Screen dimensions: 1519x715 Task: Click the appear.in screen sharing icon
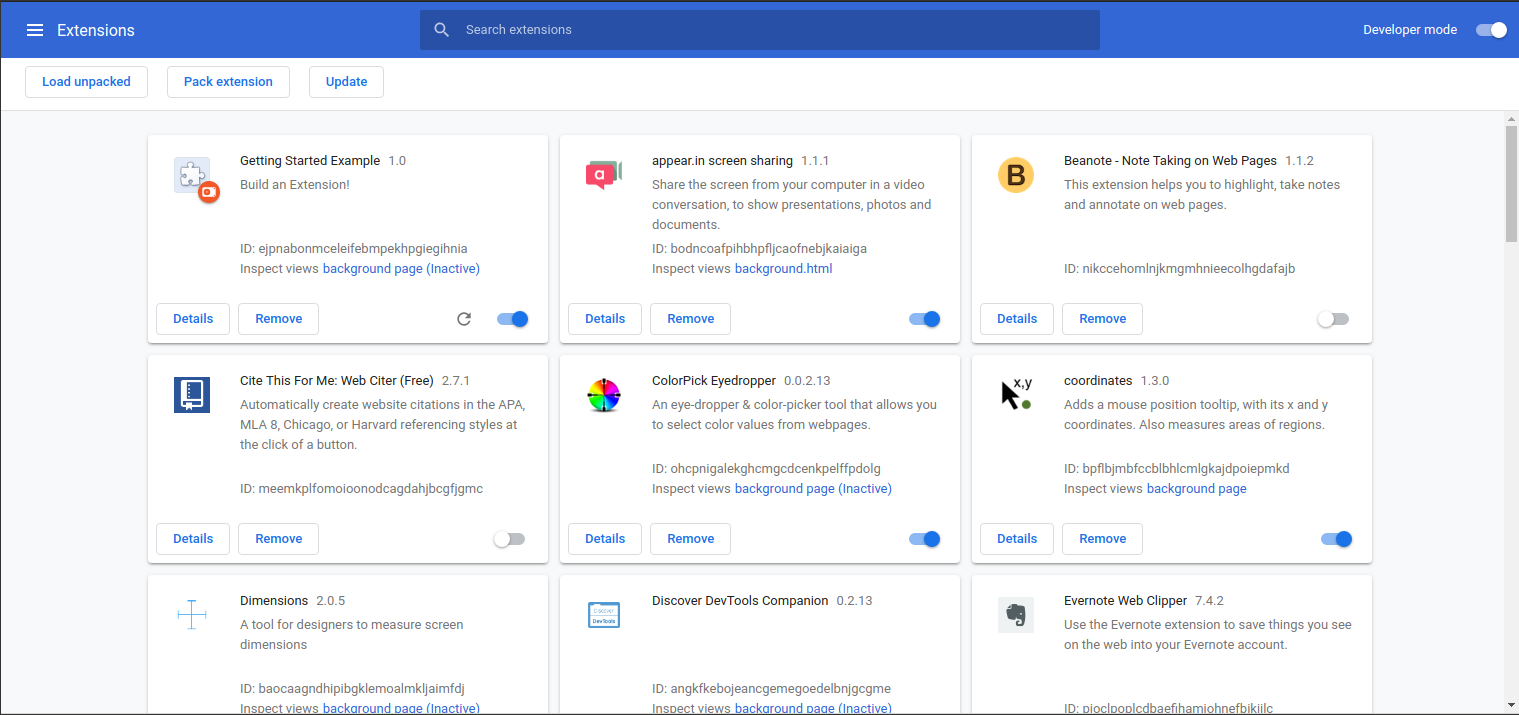(x=603, y=175)
